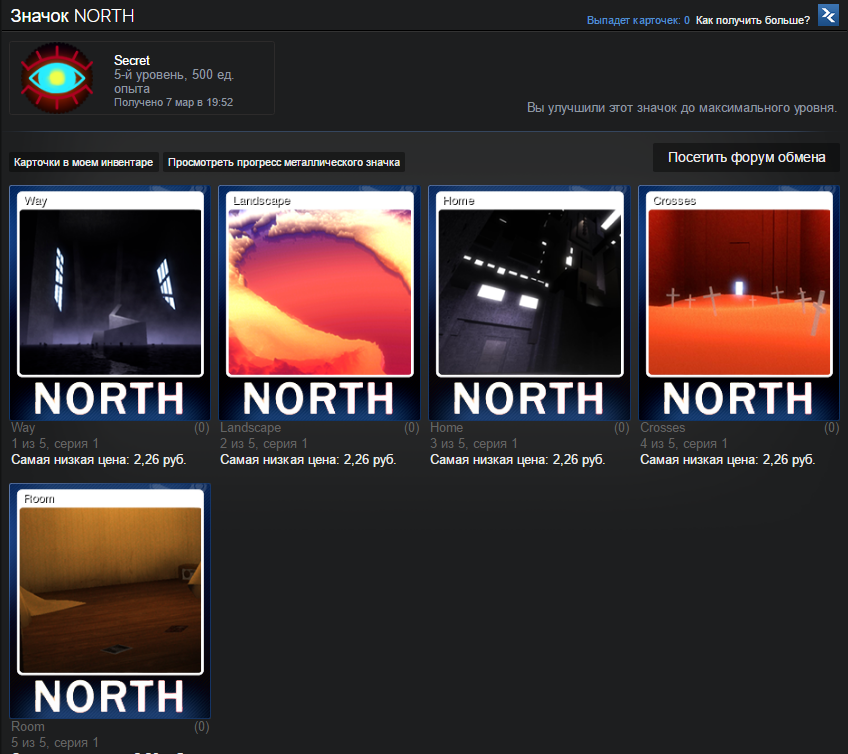Click '5-й уровень, 500 ед. опыта' text
The image size is (848, 754).
click(x=174, y=81)
